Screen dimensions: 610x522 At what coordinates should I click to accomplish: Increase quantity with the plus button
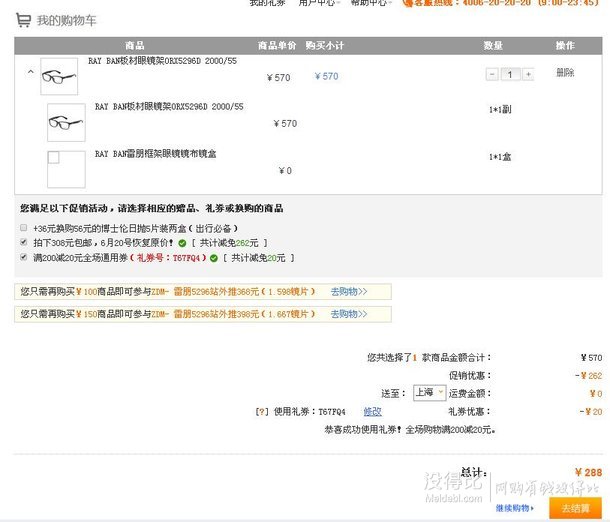pyautogui.click(x=528, y=74)
